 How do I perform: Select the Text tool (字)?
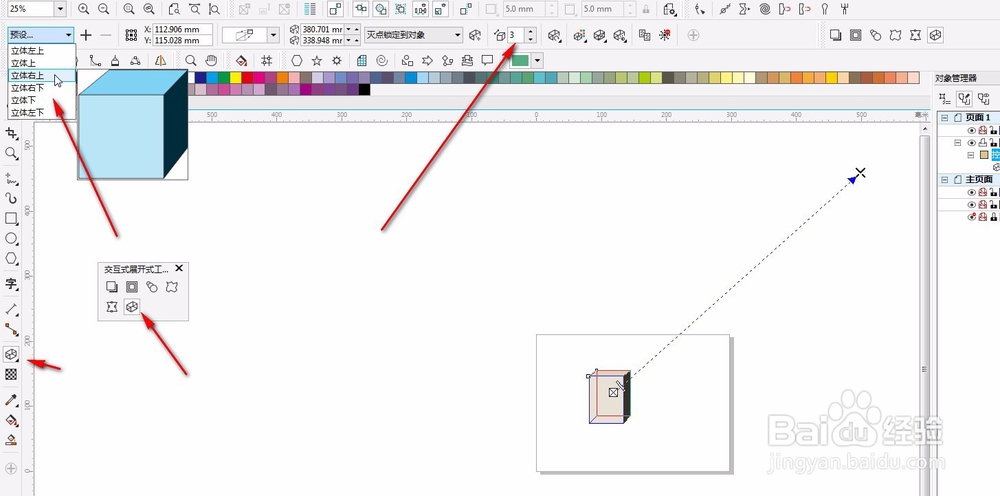[11, 284]
